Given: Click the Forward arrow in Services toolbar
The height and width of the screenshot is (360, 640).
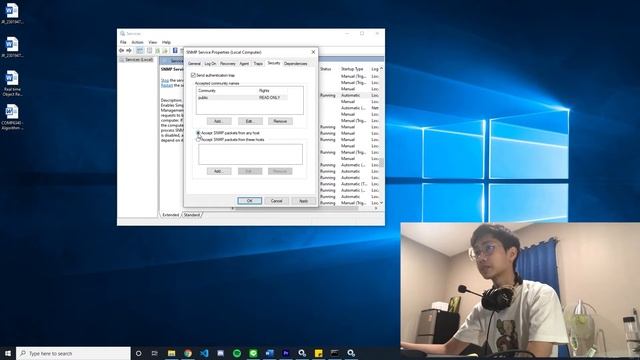Looking at the screenshot, I should click(129, 51).
